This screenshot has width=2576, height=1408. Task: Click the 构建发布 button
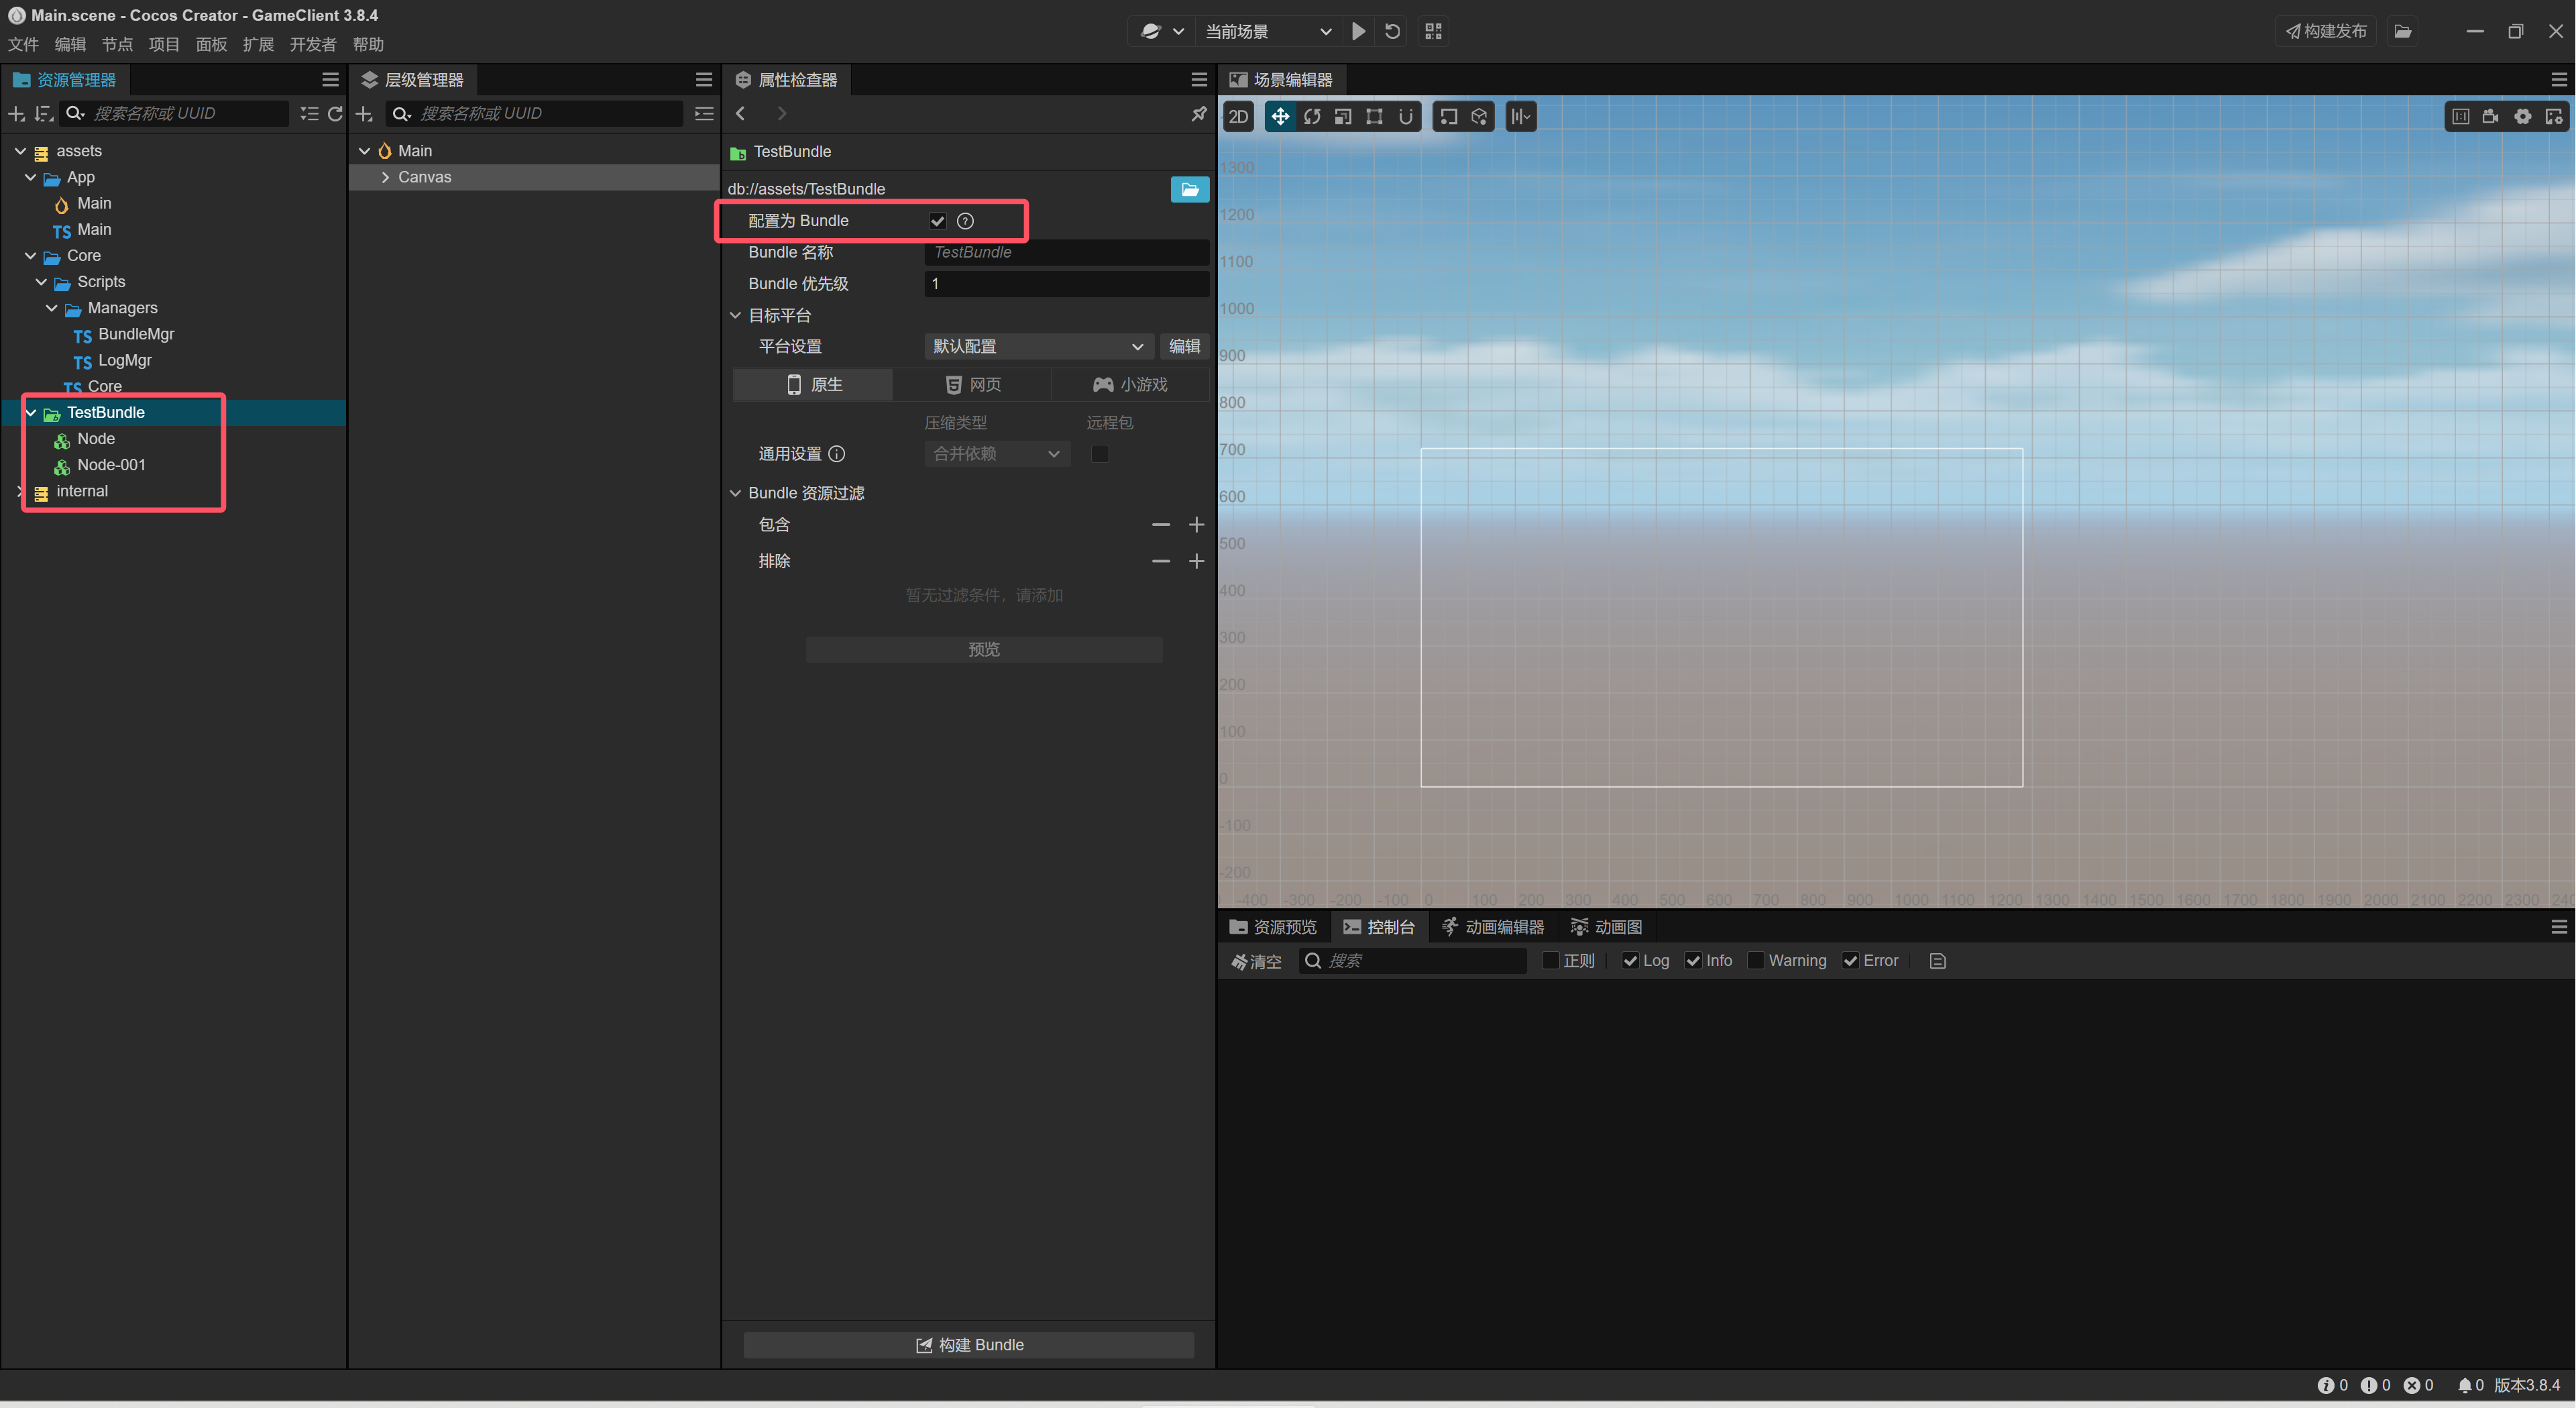point(2325,31)
